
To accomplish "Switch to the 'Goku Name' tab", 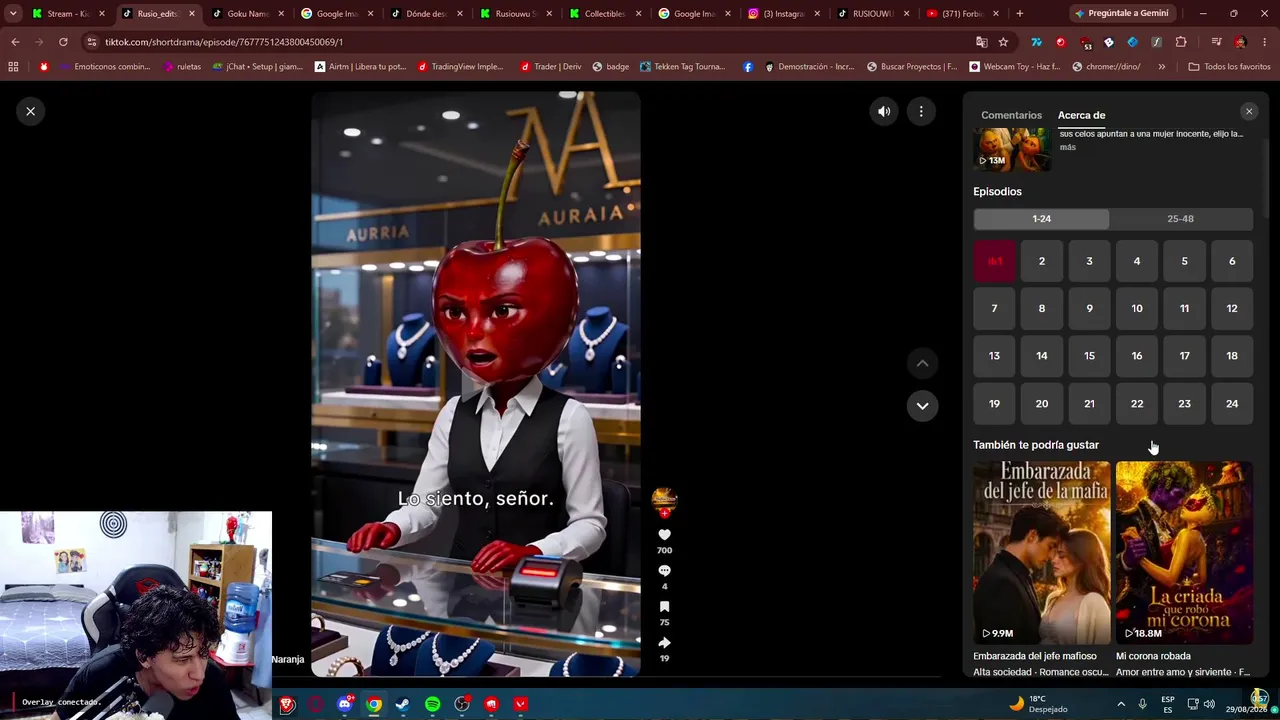I will click(248, 14).
